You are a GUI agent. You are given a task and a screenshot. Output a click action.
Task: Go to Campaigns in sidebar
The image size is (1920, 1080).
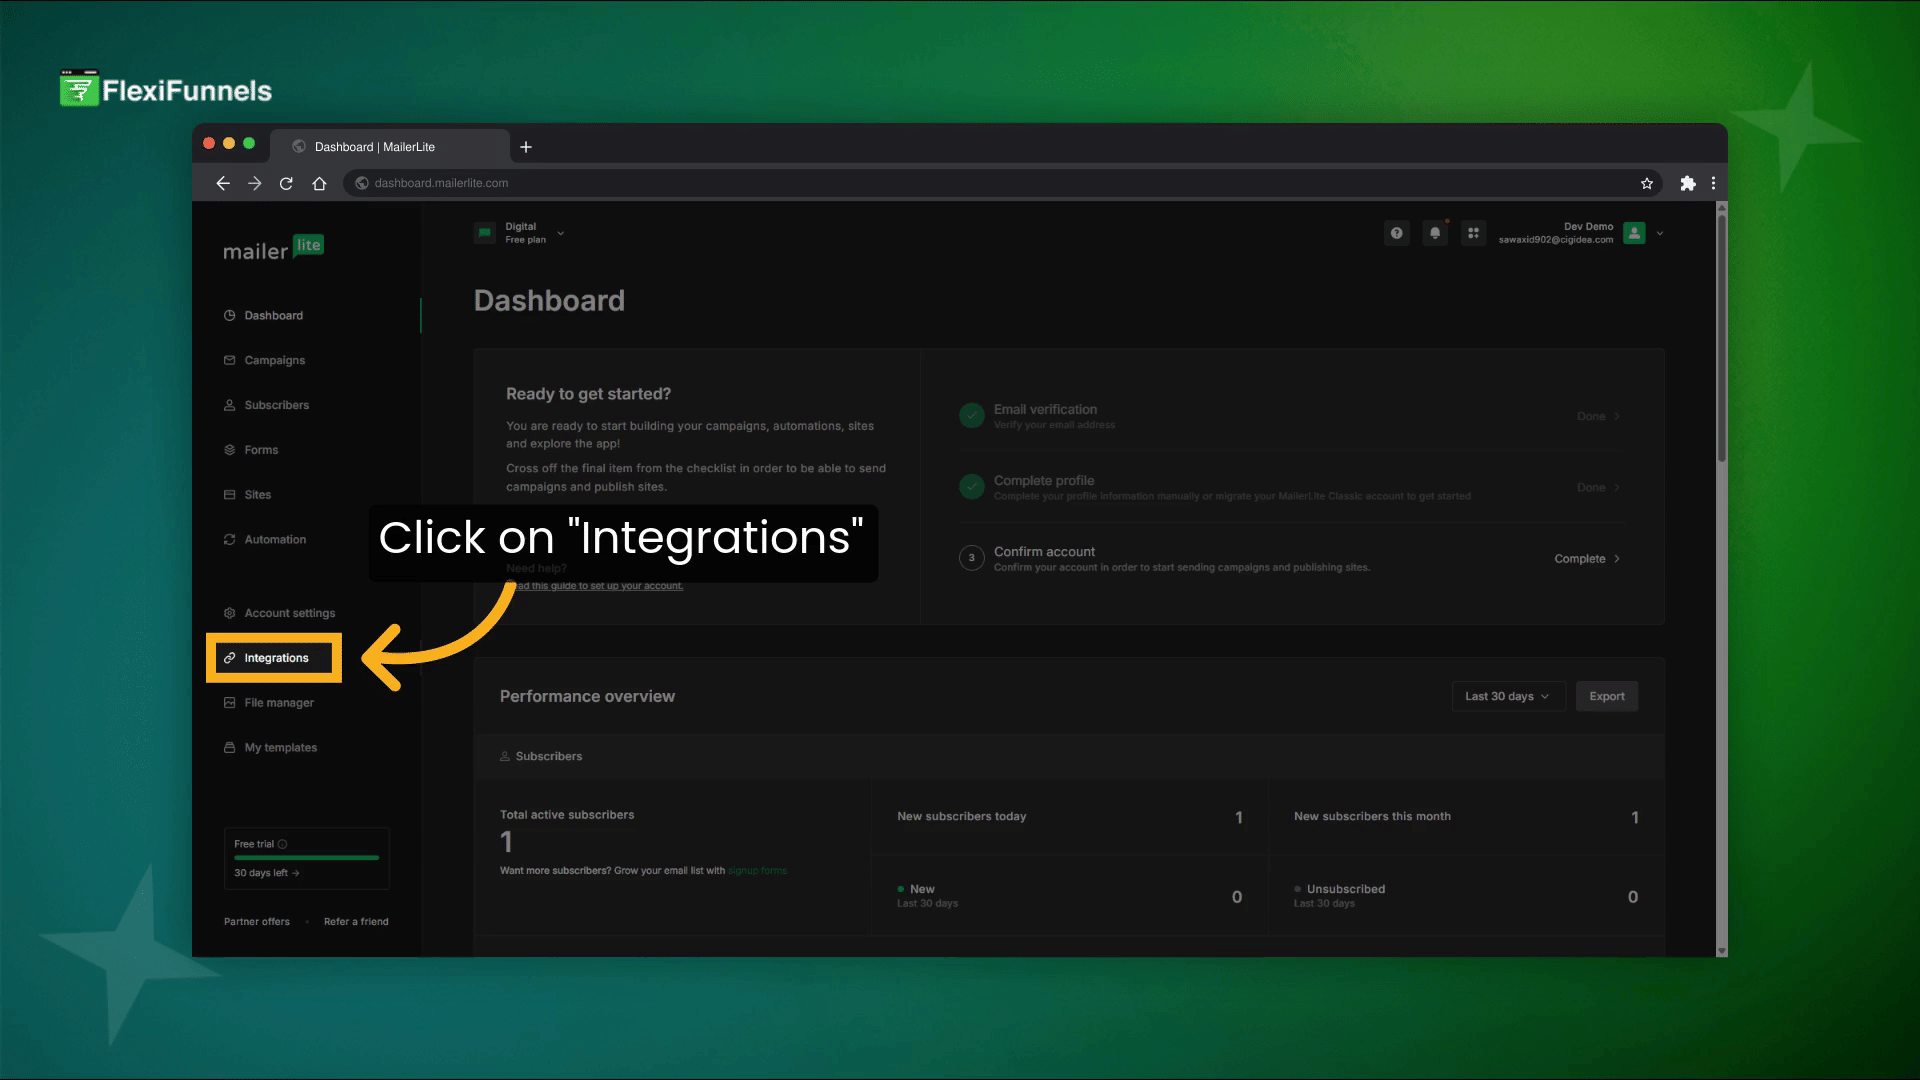274,360
